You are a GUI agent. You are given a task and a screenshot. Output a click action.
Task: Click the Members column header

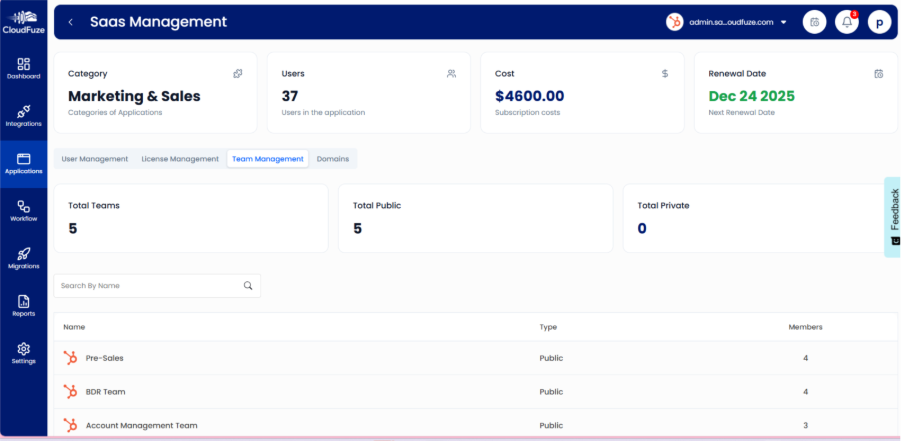[805, 327]
